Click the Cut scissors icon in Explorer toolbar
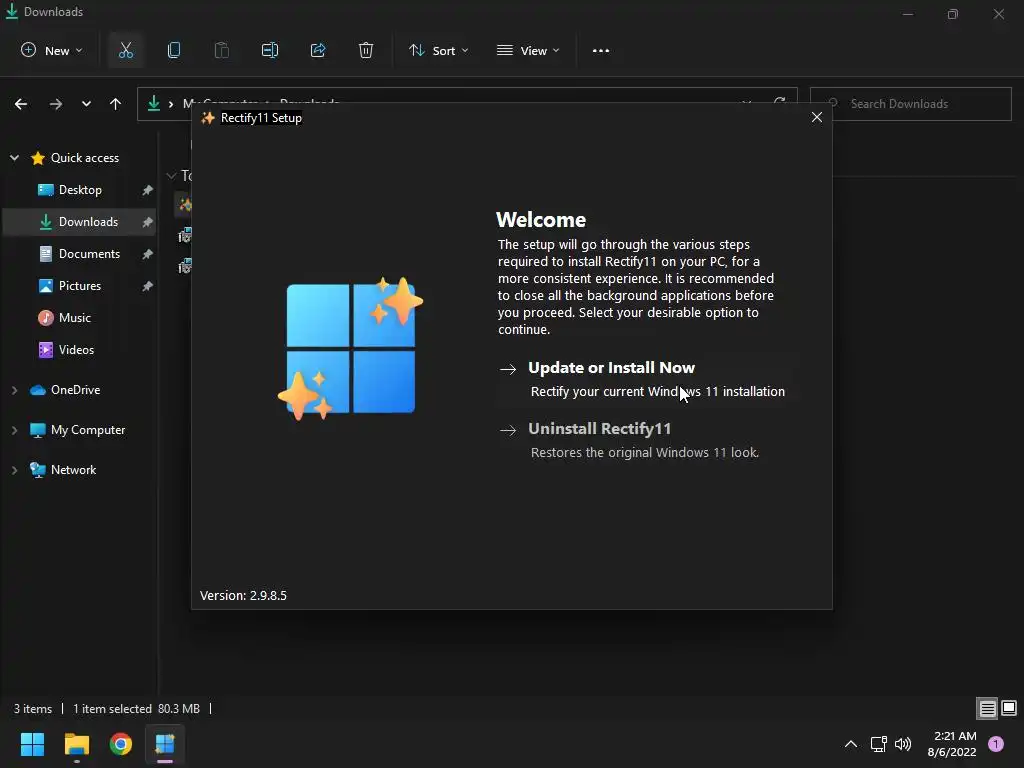 (x=125, y=50)
